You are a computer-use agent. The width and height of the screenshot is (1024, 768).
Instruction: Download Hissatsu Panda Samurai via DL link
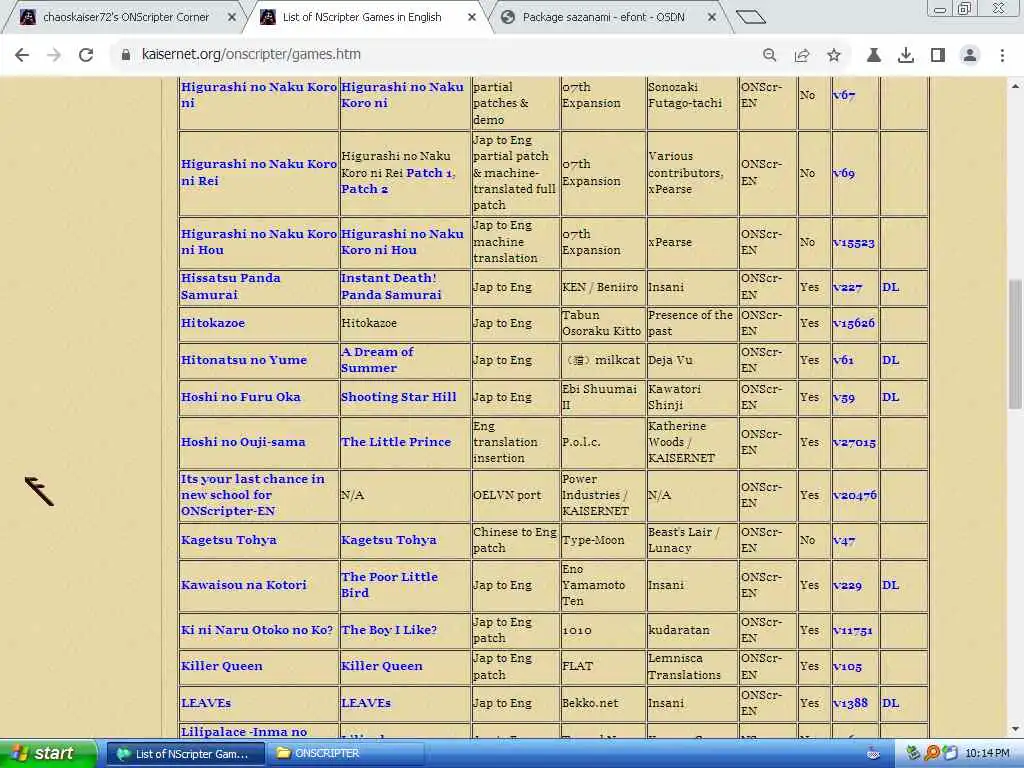click(x=890, y=287)
